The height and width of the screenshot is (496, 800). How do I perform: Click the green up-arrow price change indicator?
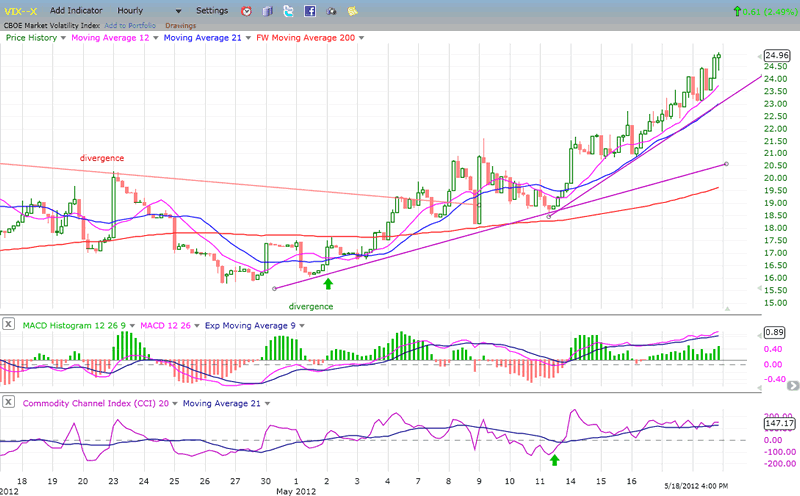(736, 11)
